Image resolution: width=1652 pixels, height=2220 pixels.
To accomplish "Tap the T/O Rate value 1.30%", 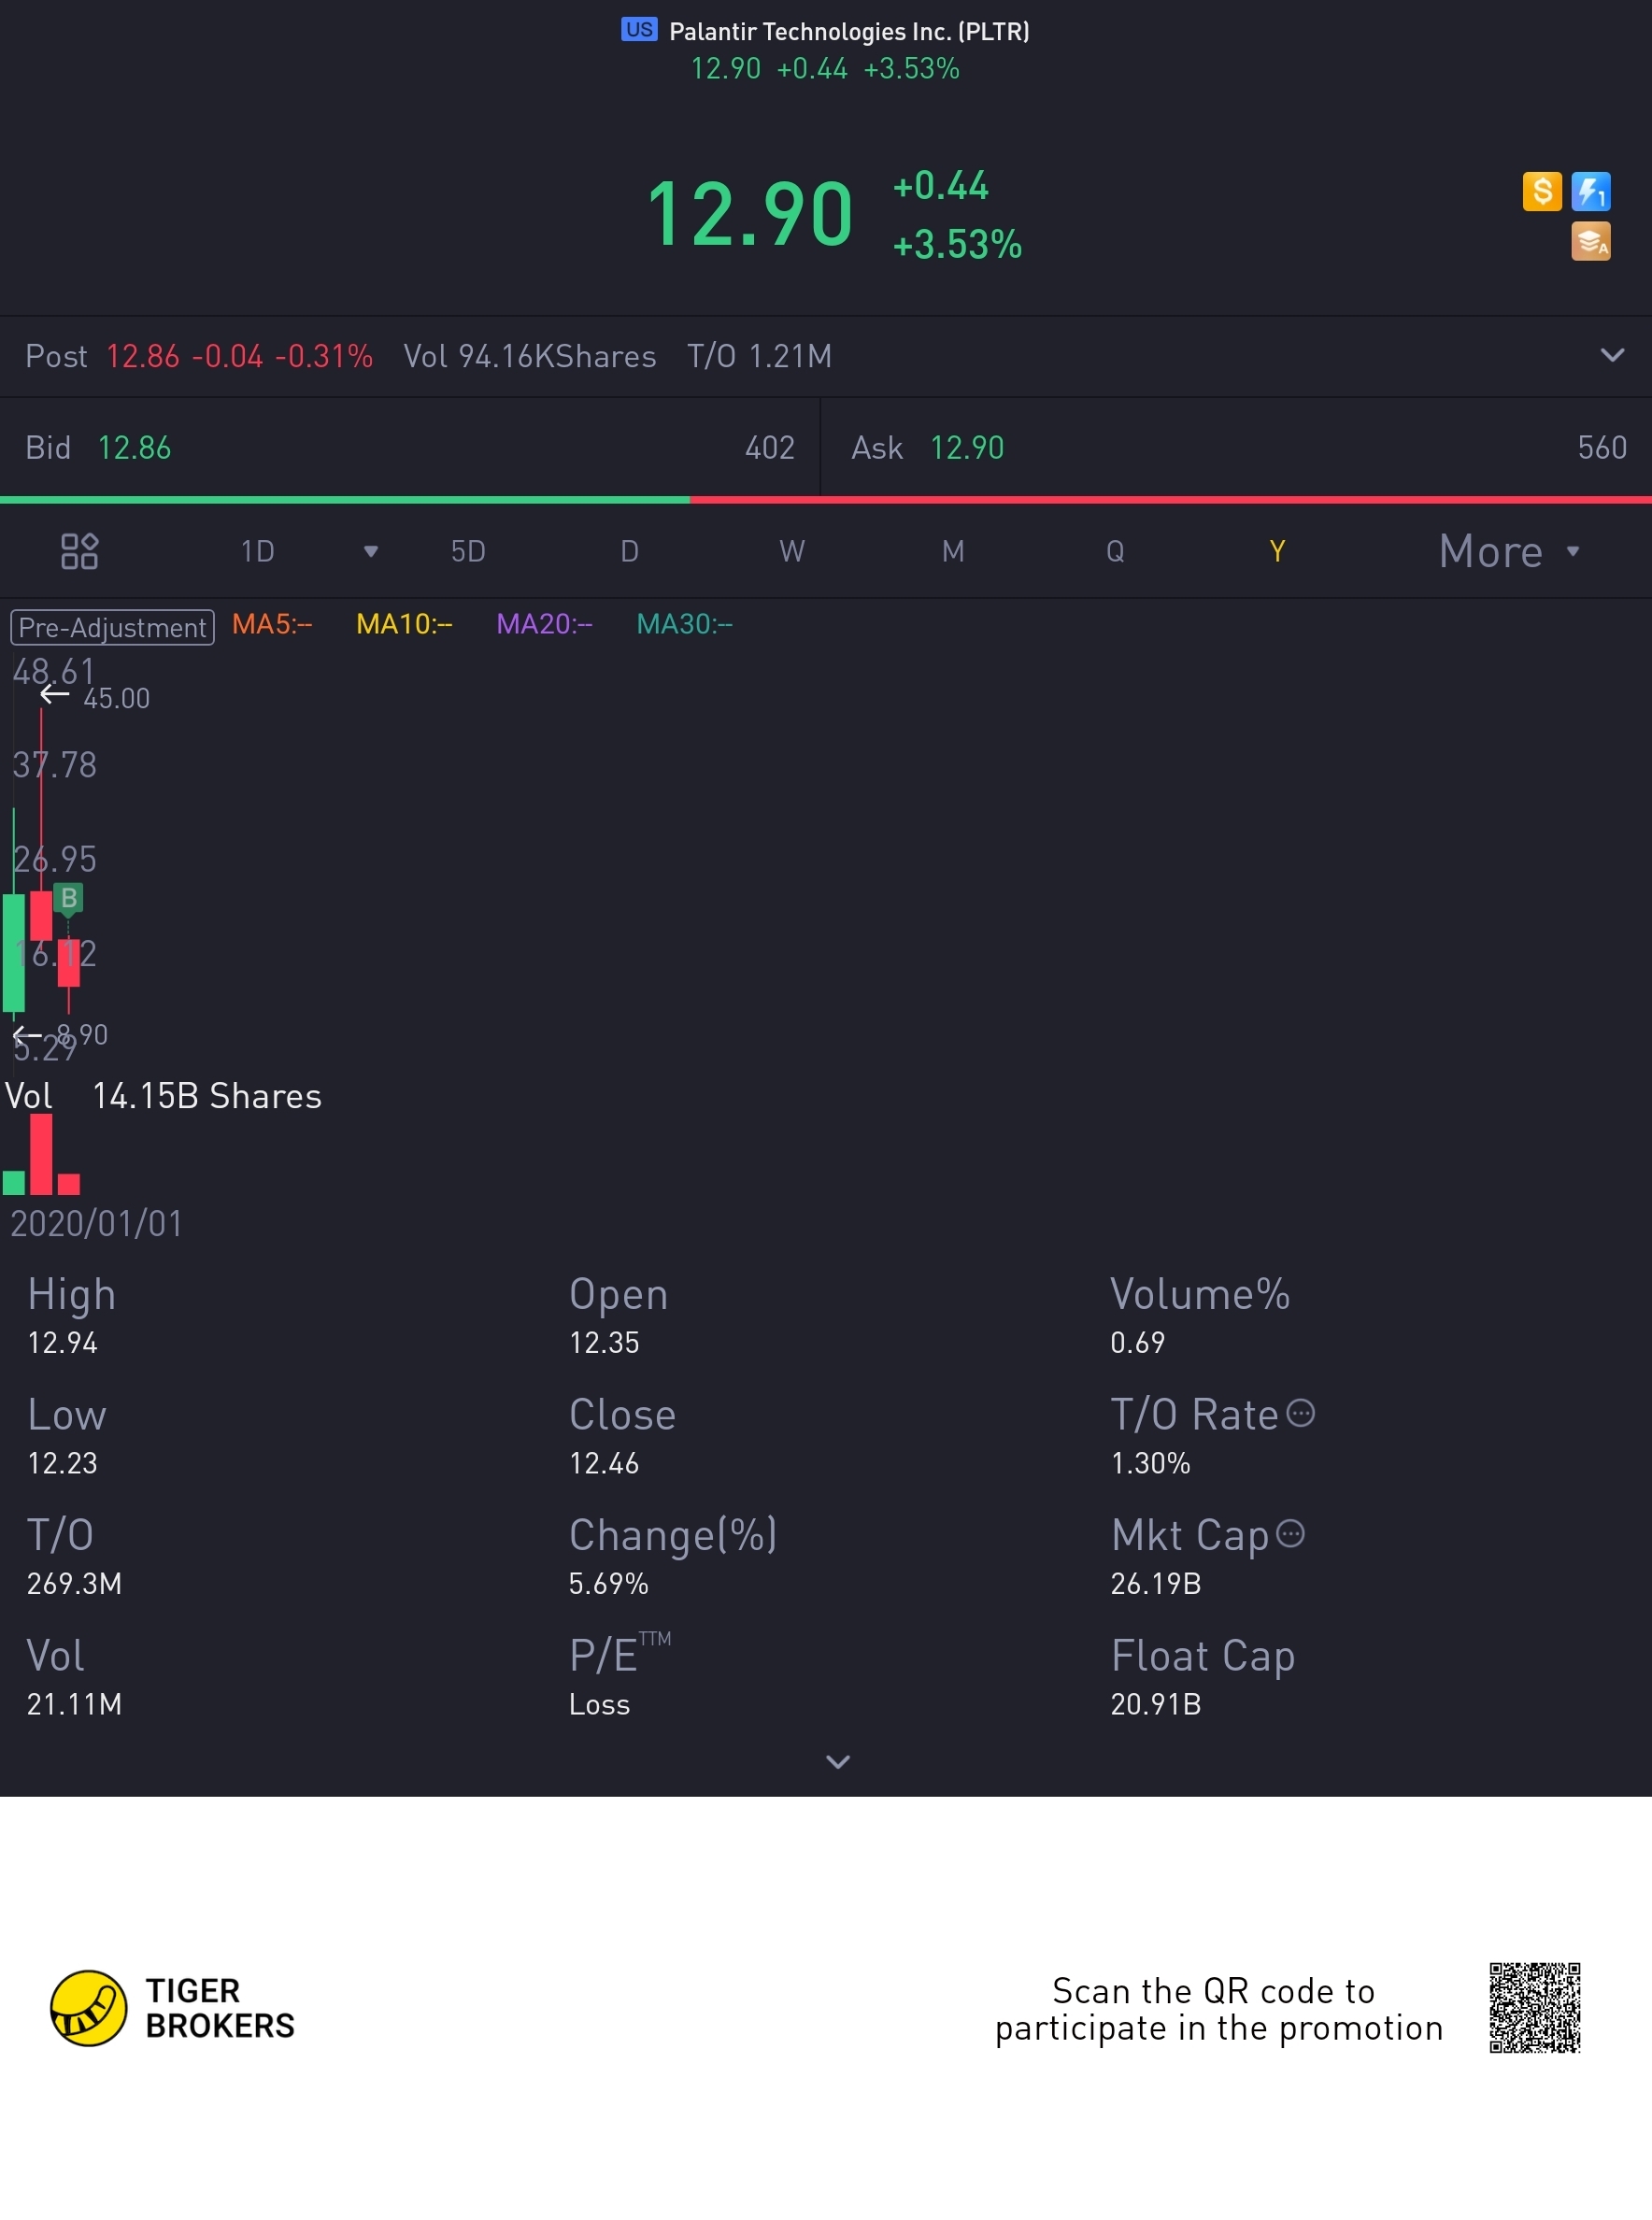I will tap(1151, 1463).
